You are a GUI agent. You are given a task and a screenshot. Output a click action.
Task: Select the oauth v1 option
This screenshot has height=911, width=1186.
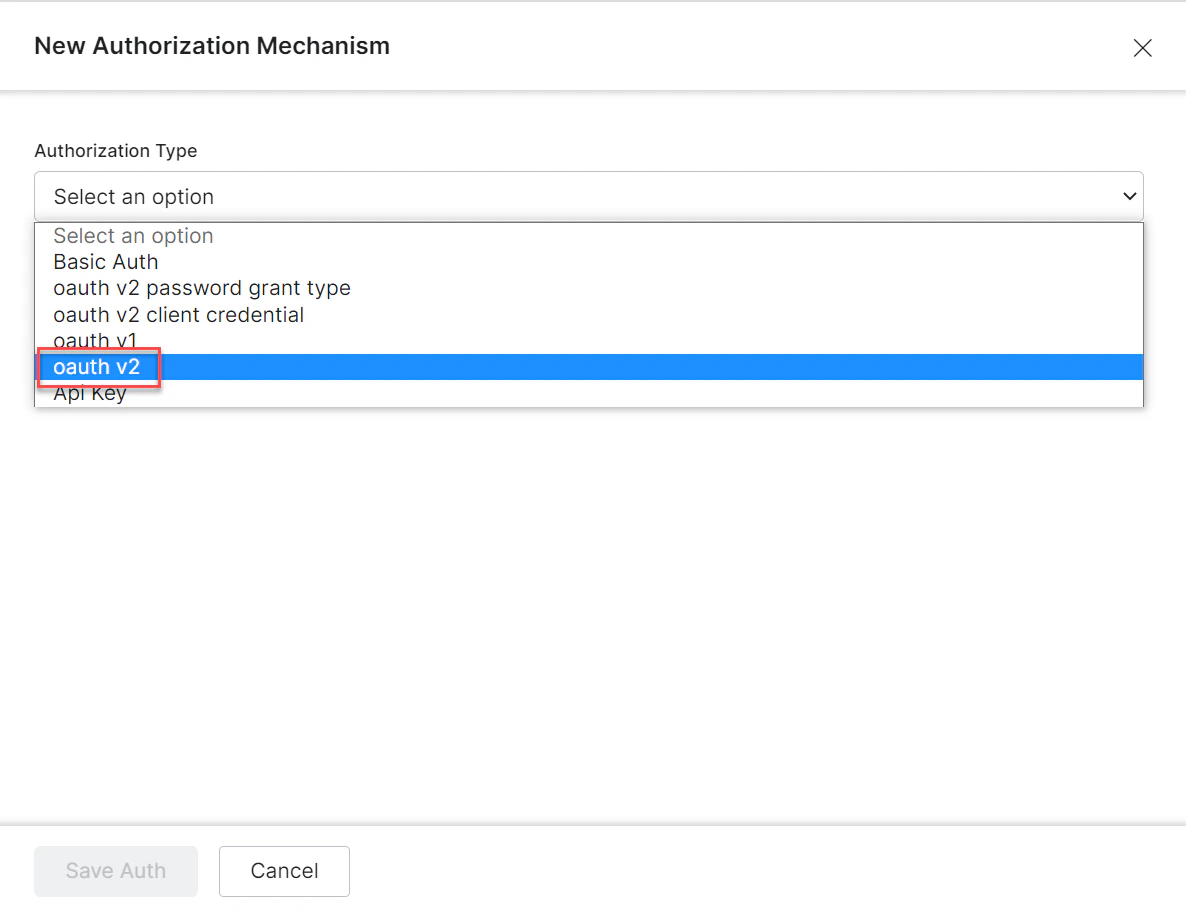click(x=96, y=340)
